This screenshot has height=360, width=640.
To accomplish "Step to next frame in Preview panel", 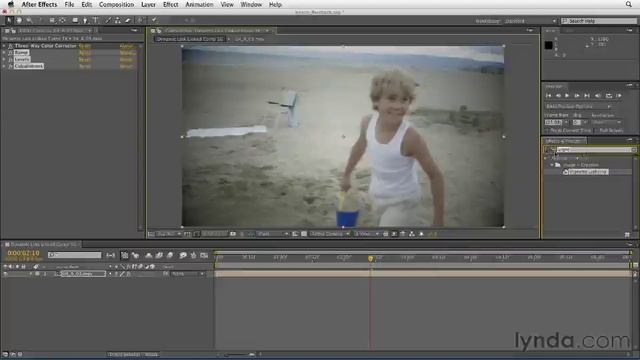I will (x=577, y=96).
